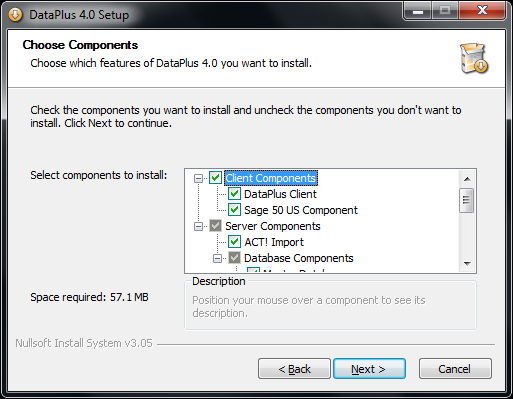Toggle the Sage 50 US Component checkbox
Image resolution: width=513 pixels, height=399 pixels.
coord(234,210)
